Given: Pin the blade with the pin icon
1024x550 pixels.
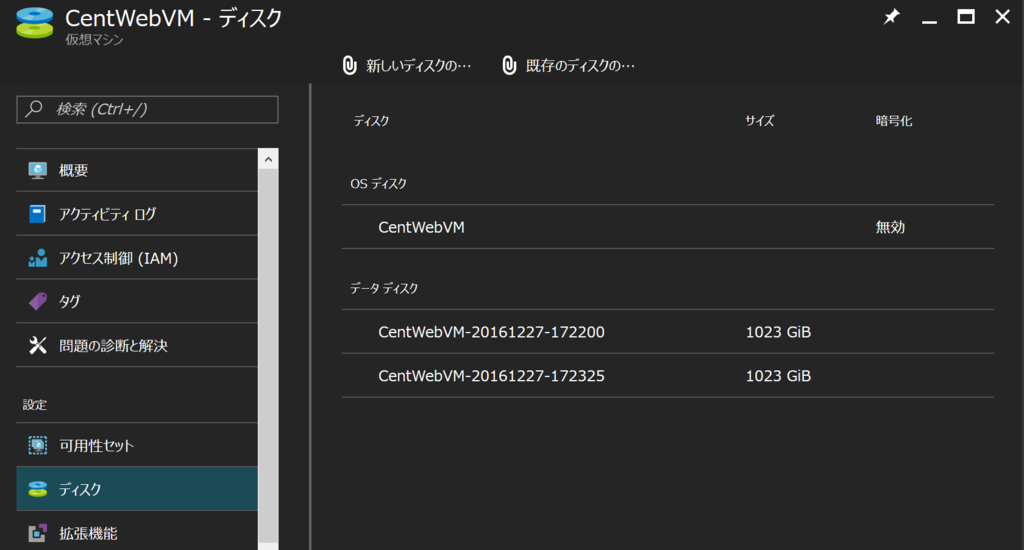Looking at the screenshot, I should click(x=891, y=16).
